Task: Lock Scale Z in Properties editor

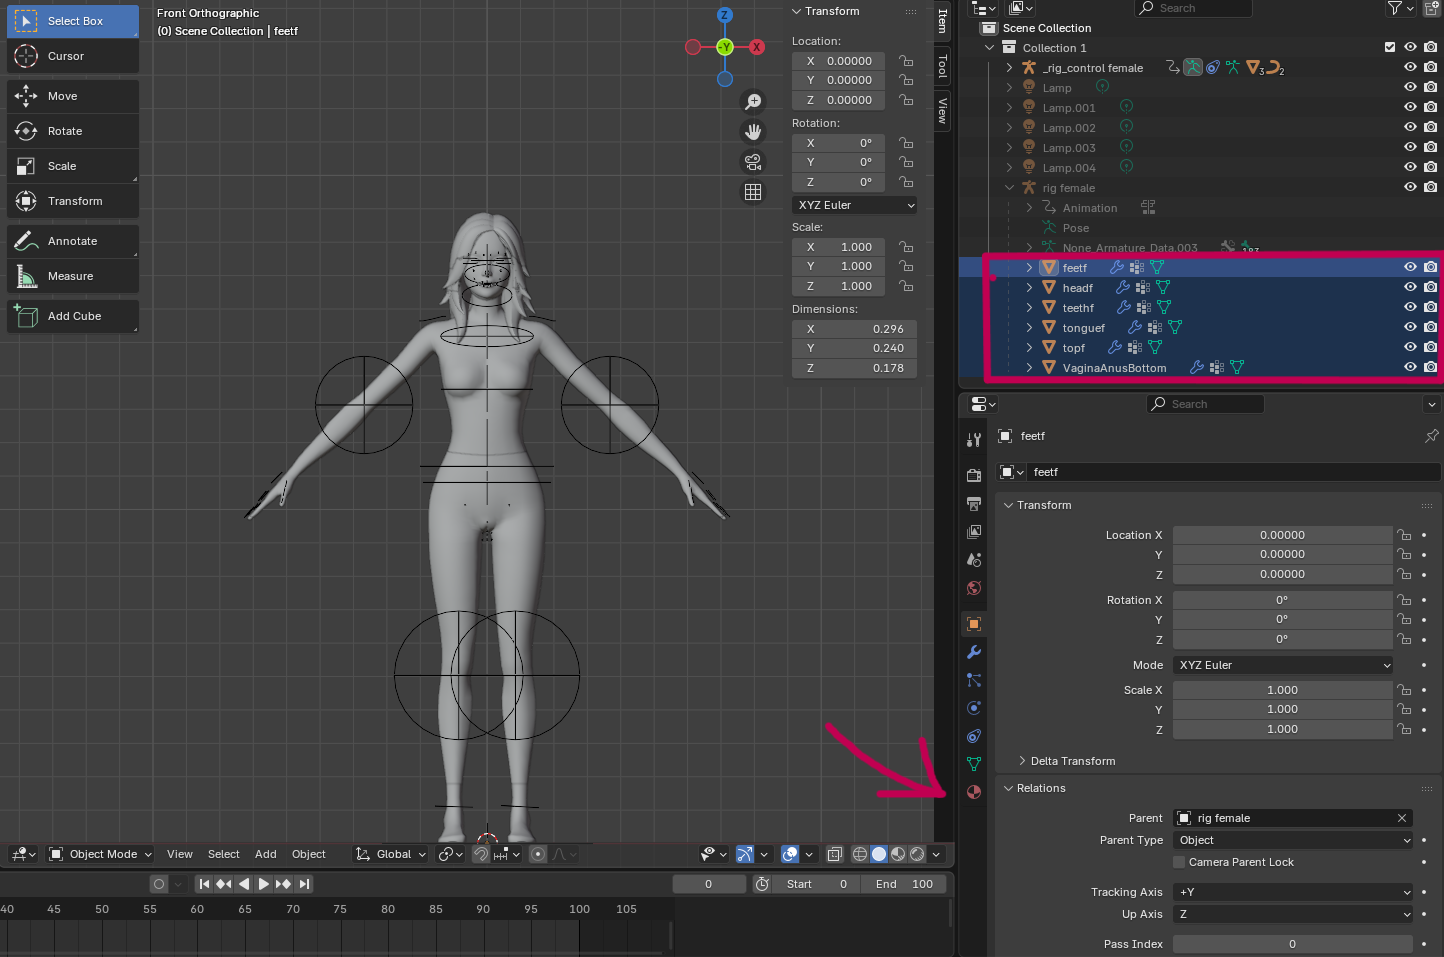Action: point(1404,729)
